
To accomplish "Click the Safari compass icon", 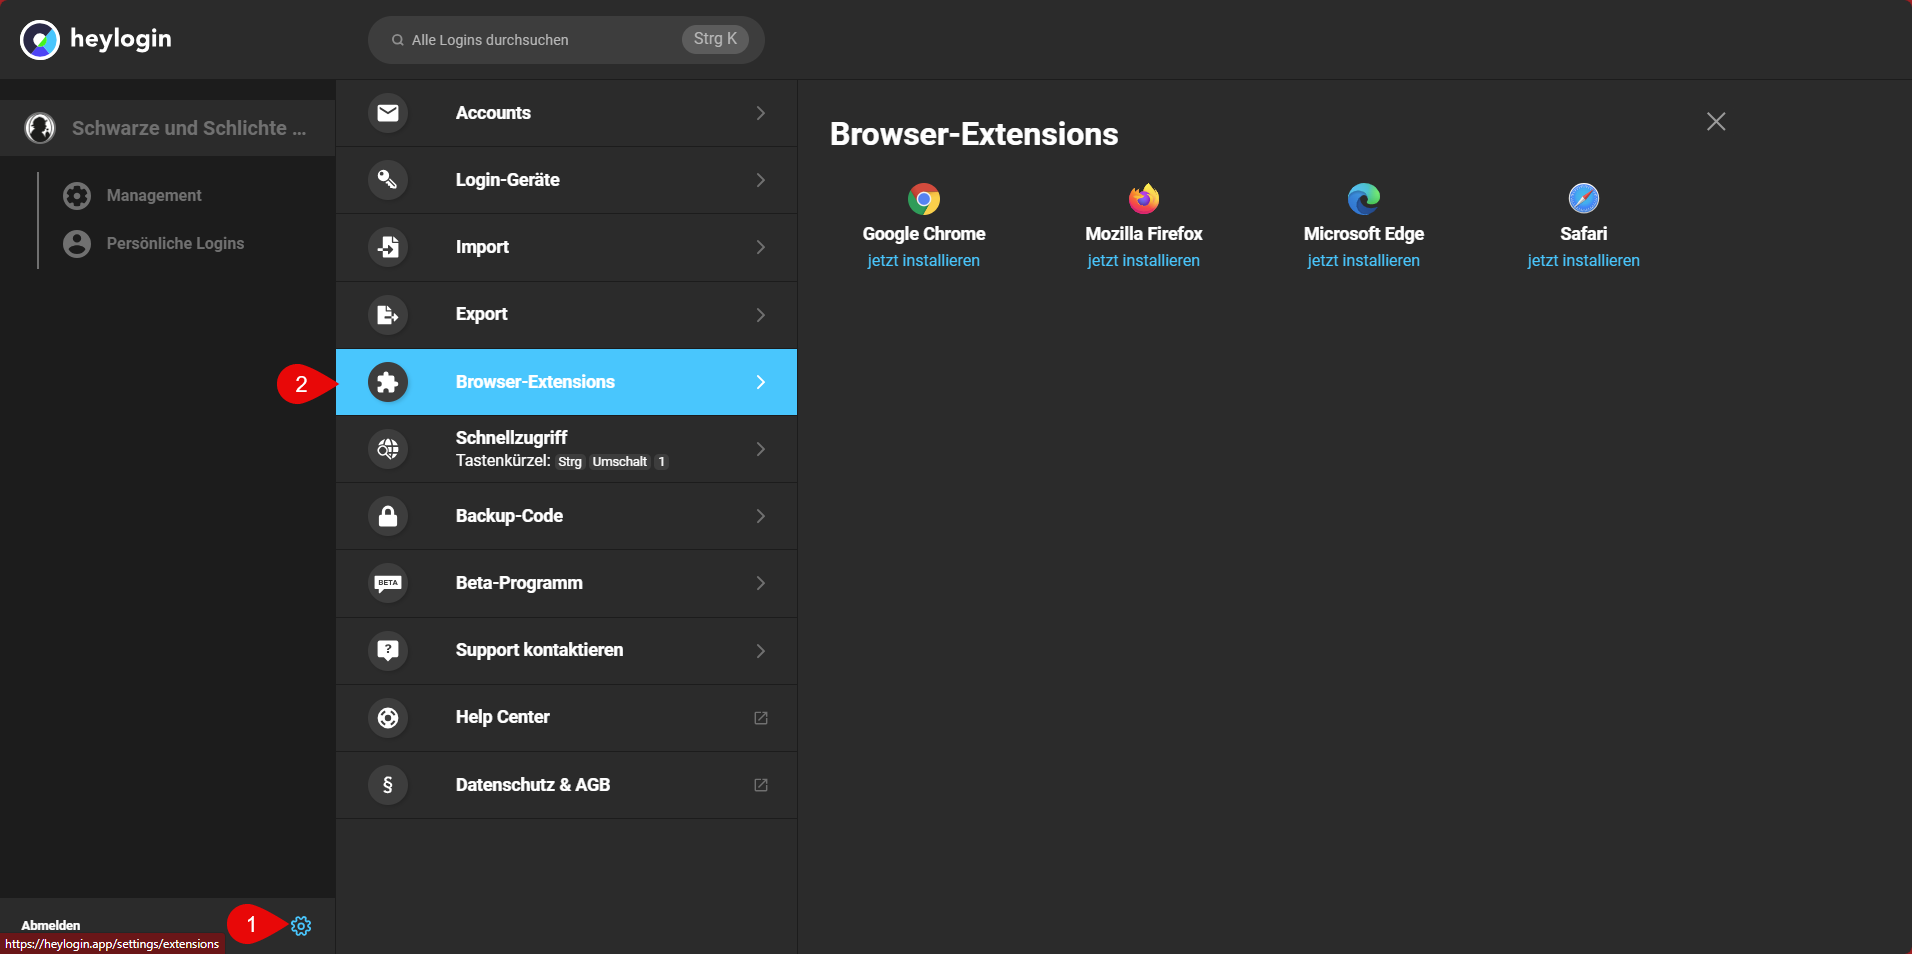I will [x=1583, y=199].
